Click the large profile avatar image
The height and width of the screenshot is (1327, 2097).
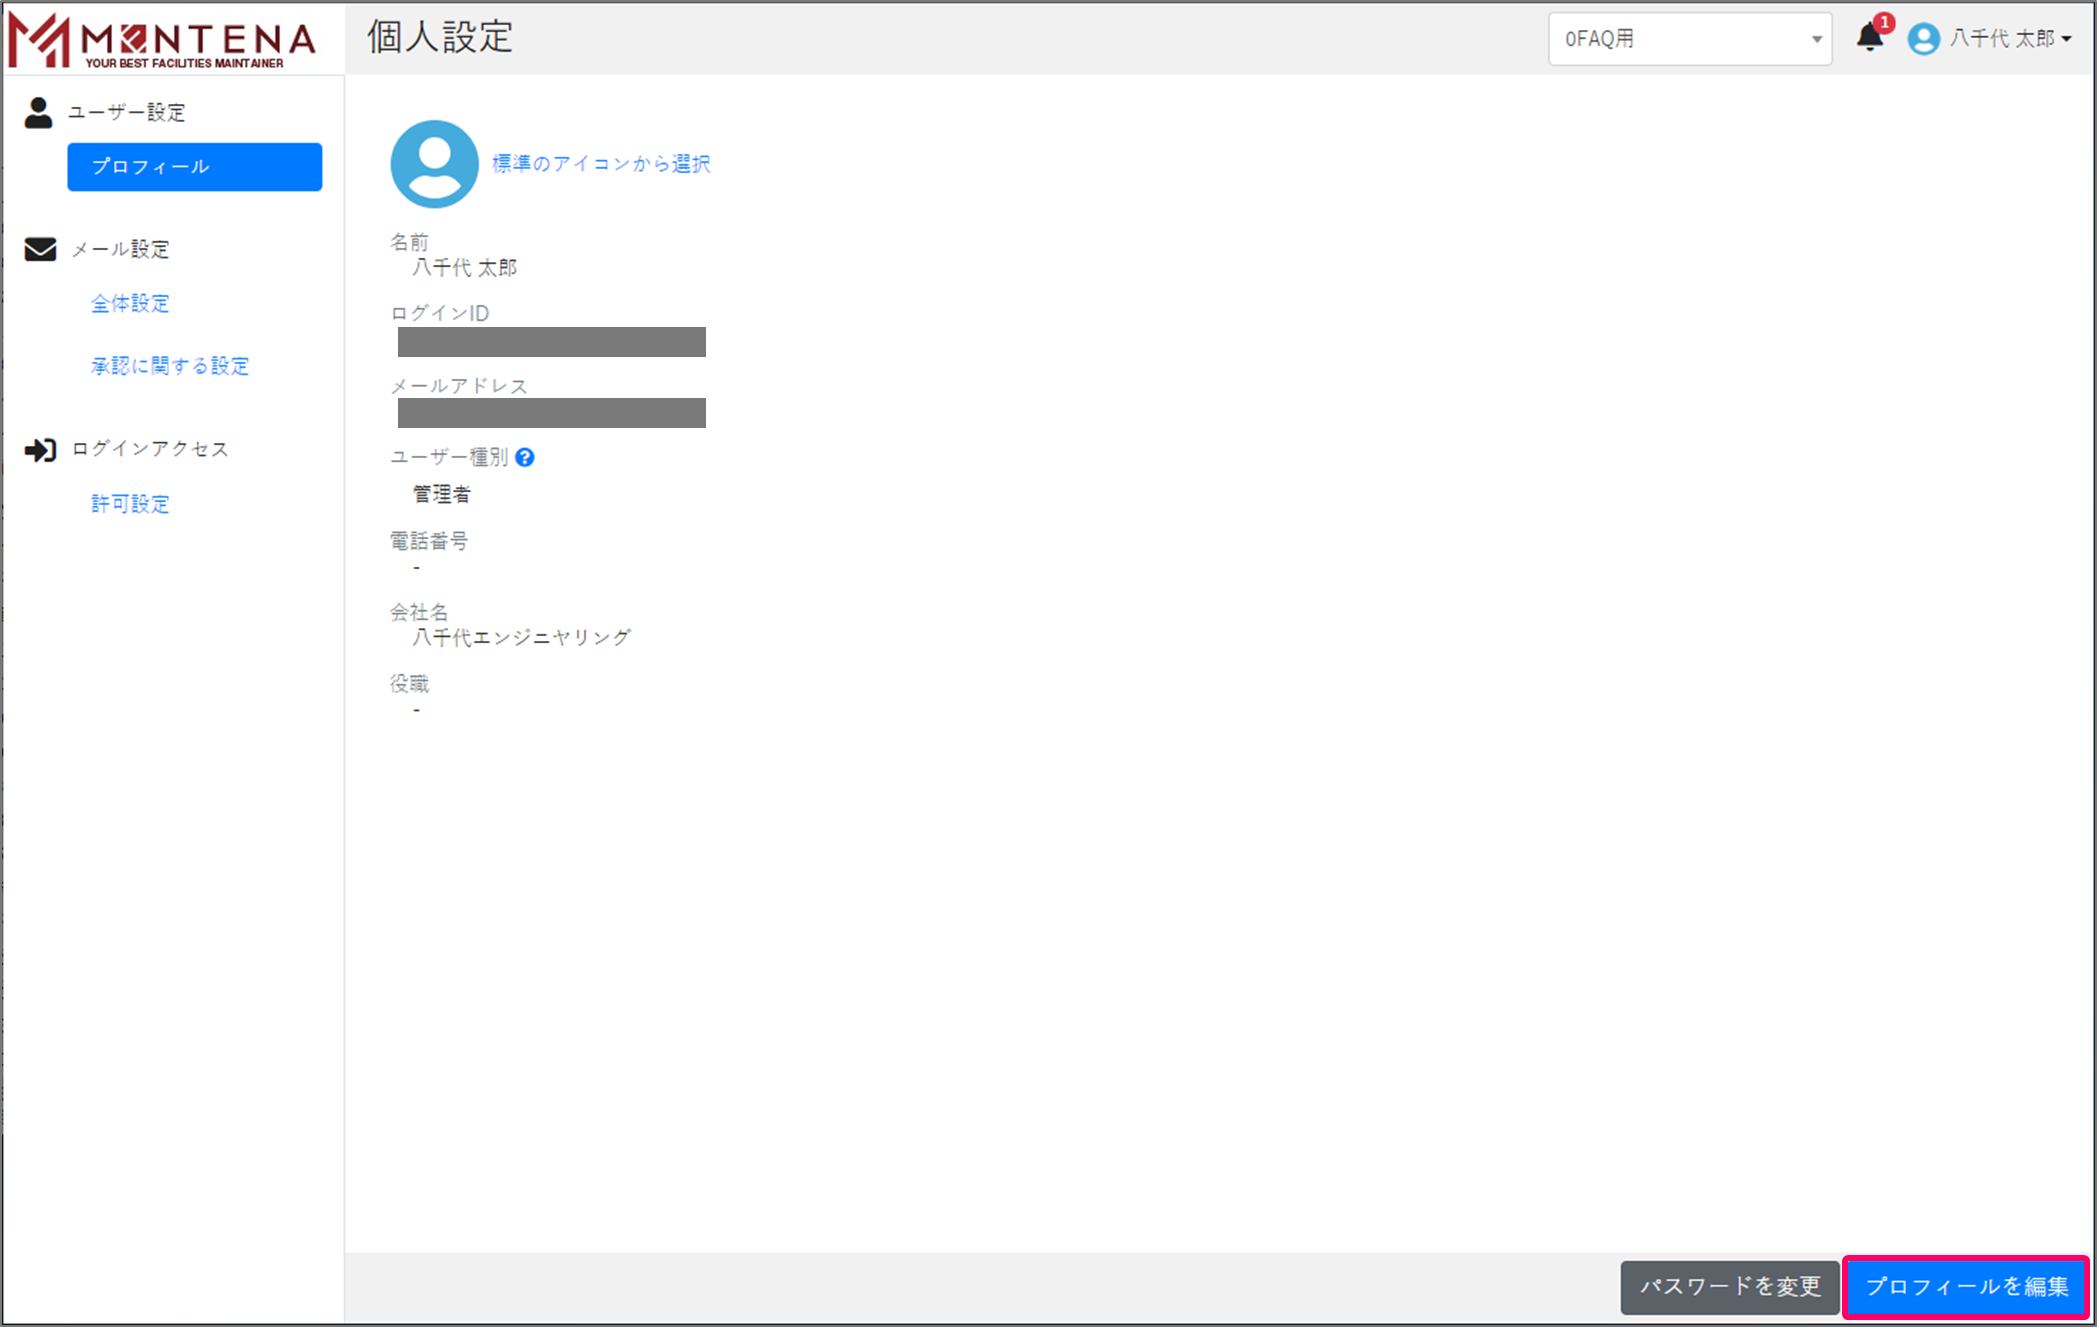[x=434, y=164]
